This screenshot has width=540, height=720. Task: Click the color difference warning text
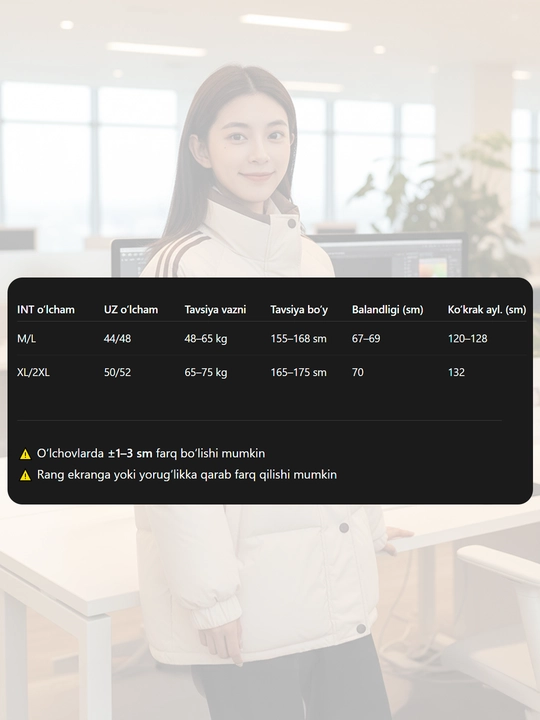coord(186,475)
